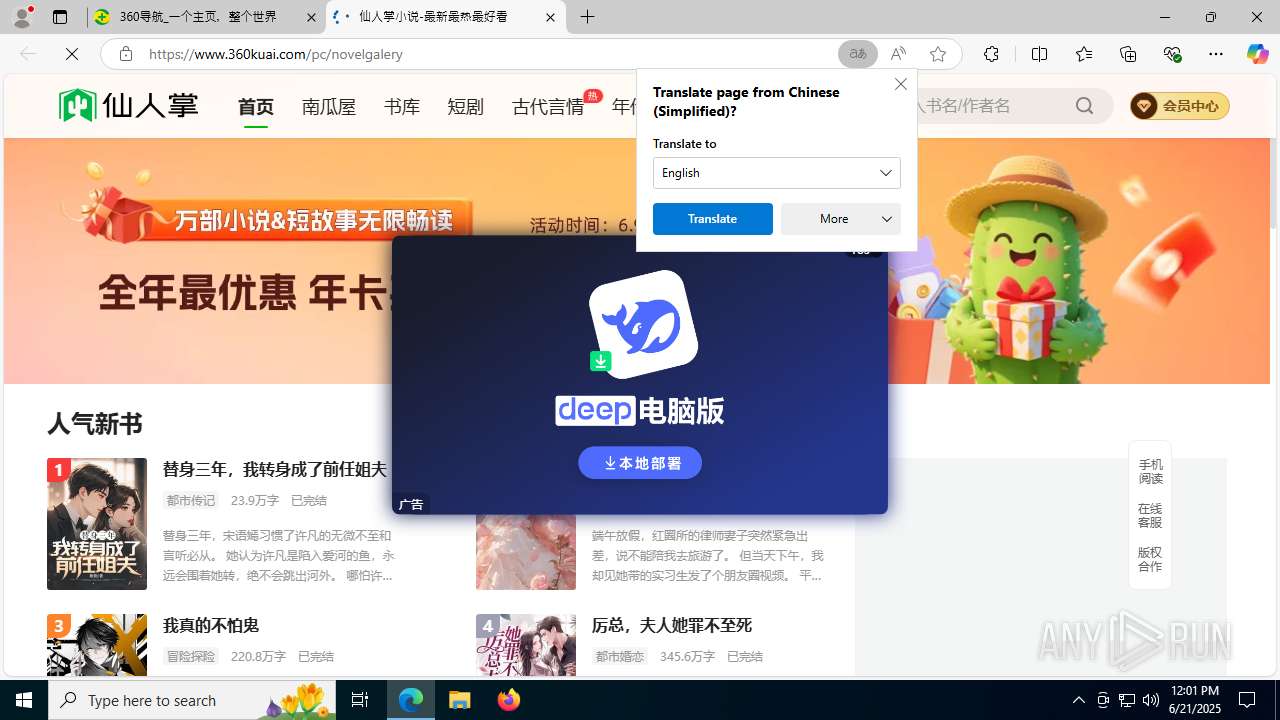This screenshot has width=1280, height=720.
Task: Open book cover ranked 1
Action: [x=97, y=524]
